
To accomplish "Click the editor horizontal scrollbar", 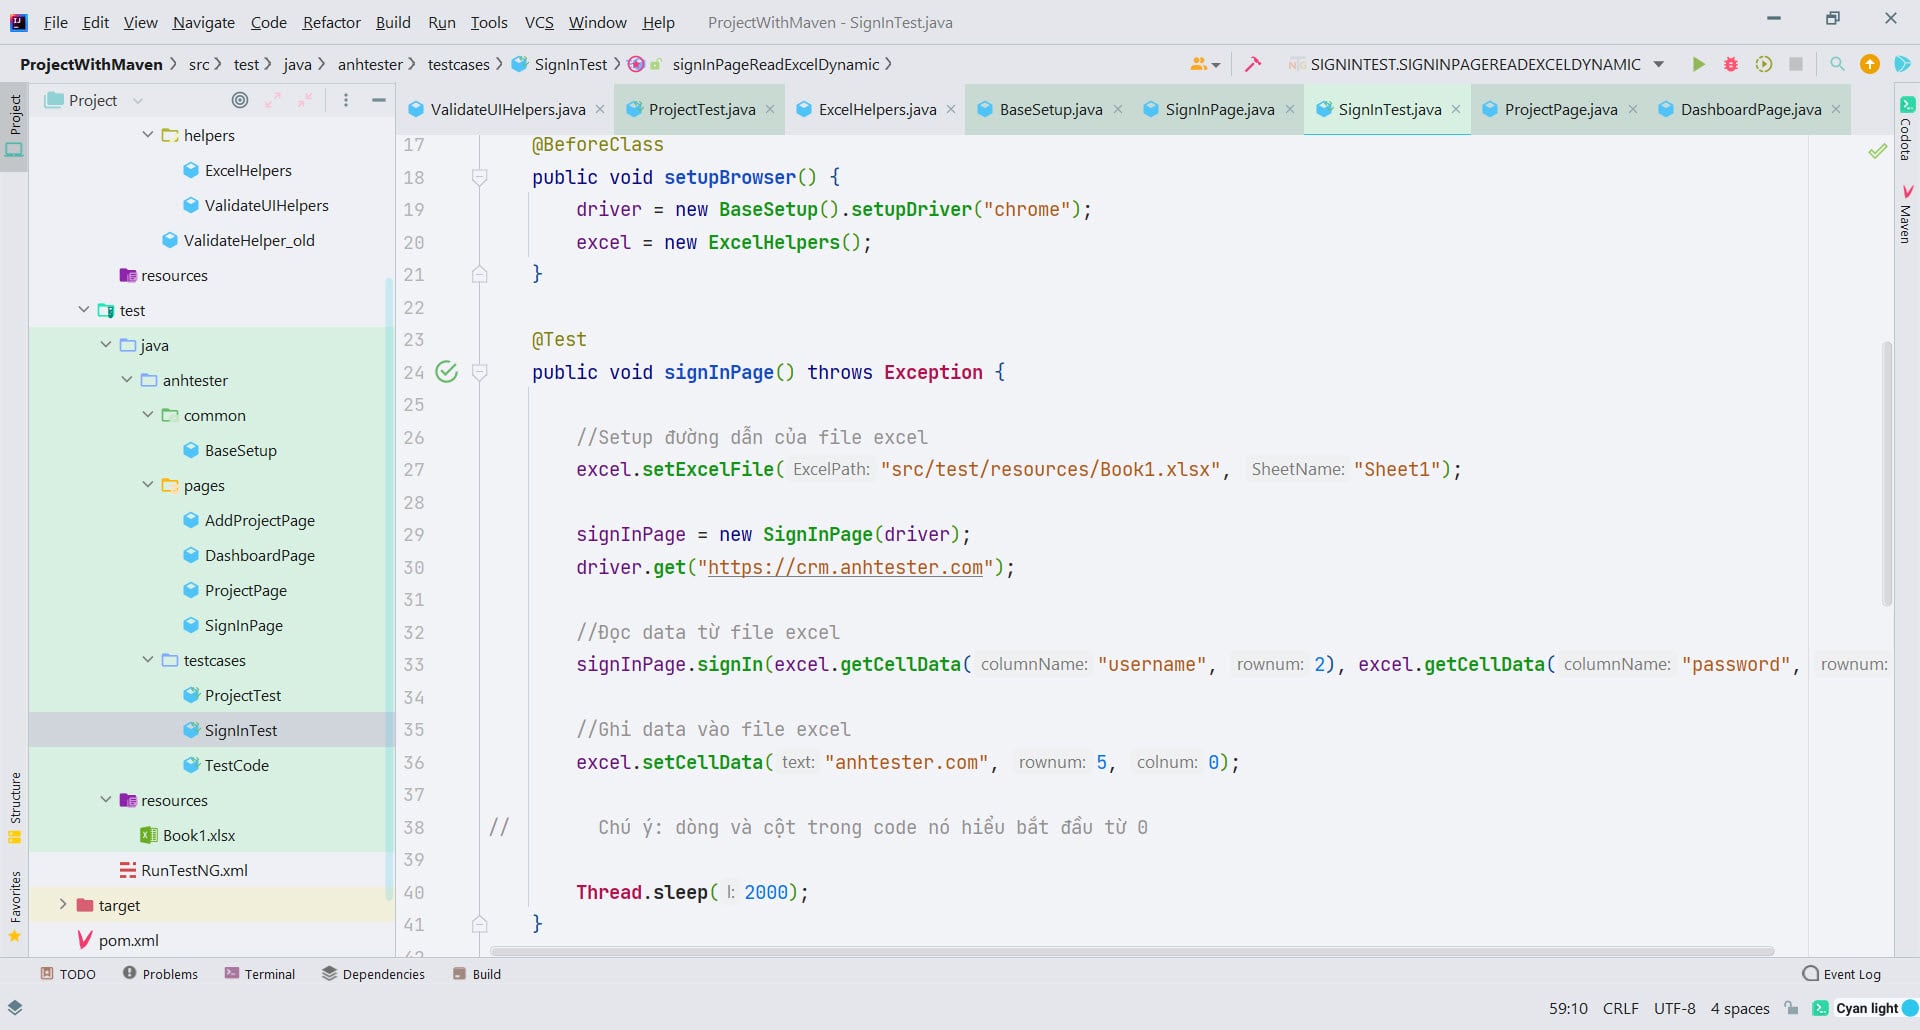I will click(1132, 951).
